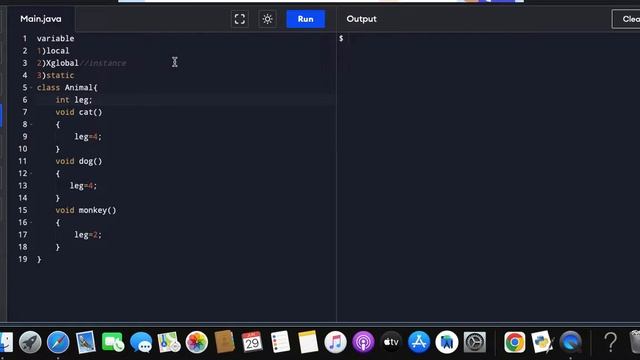Image resolution: width=640 pixels, height=360 pixels.
Task: Open Contacts book in the Dock
Action: point(224,342)
